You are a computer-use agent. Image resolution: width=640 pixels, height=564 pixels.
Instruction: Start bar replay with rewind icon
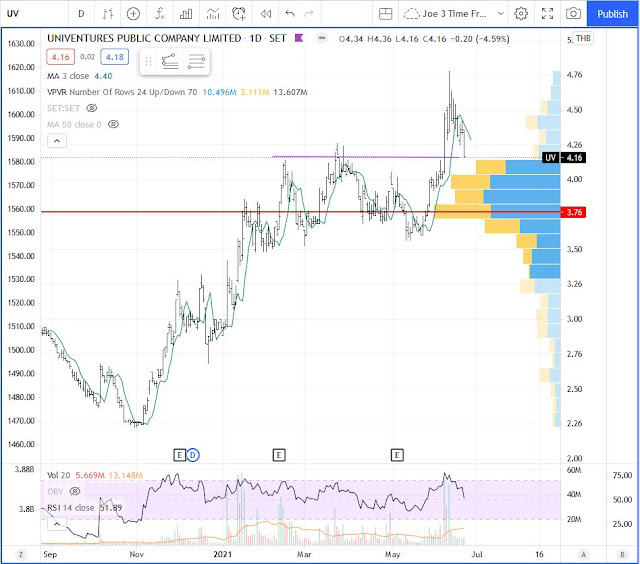point(266,14)
